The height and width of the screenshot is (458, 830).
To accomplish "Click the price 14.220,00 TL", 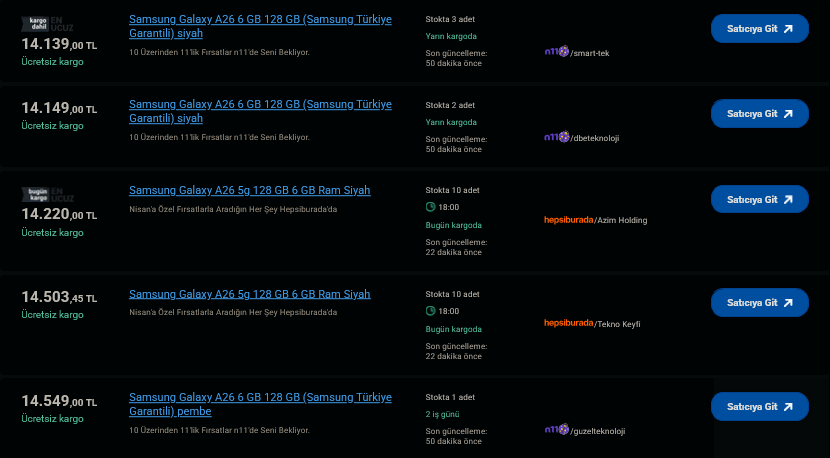I will [x=59, y=214].
